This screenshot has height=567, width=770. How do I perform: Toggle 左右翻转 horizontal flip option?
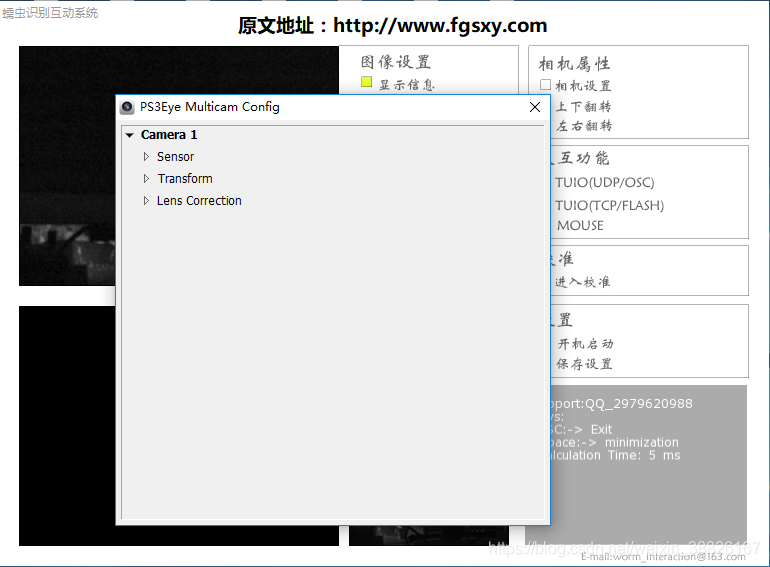583,126
